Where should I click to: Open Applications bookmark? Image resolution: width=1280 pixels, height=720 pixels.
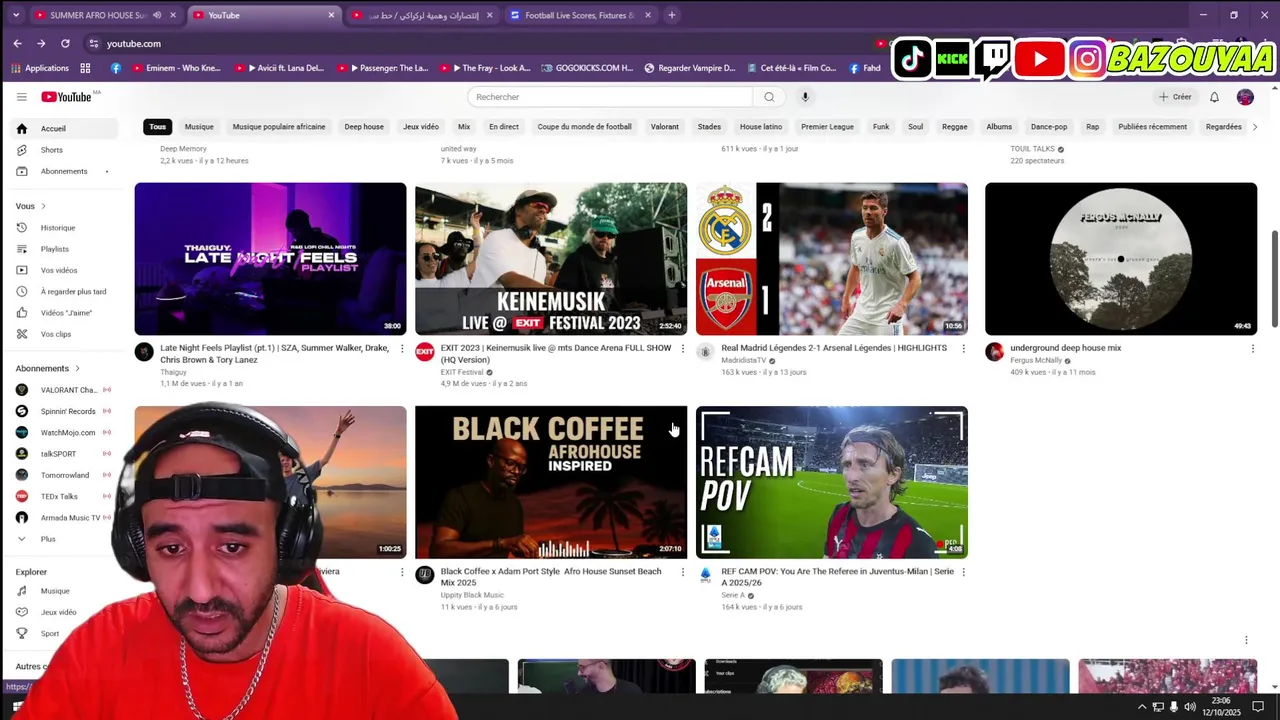[x=40, y=68]
